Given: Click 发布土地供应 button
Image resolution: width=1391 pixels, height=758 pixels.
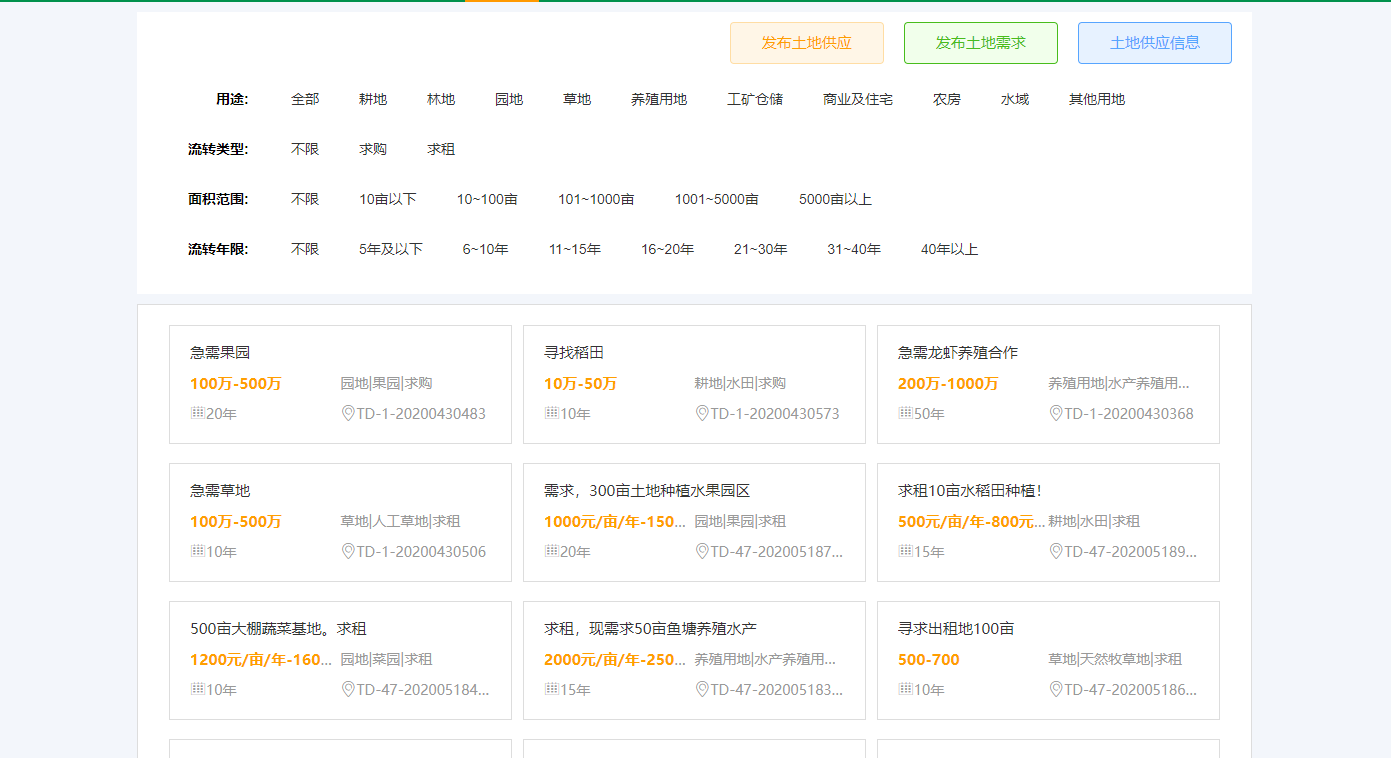Looking at the screenshot, I should pyautogui.click(x=806, y=43).
